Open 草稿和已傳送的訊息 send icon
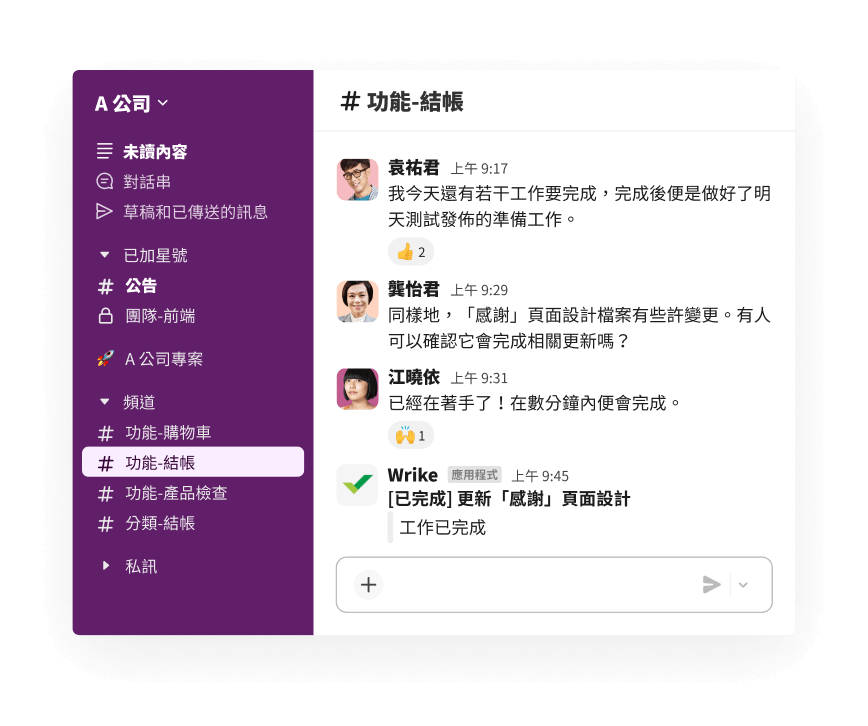This screenshot has width=868, height=726. 105,212
